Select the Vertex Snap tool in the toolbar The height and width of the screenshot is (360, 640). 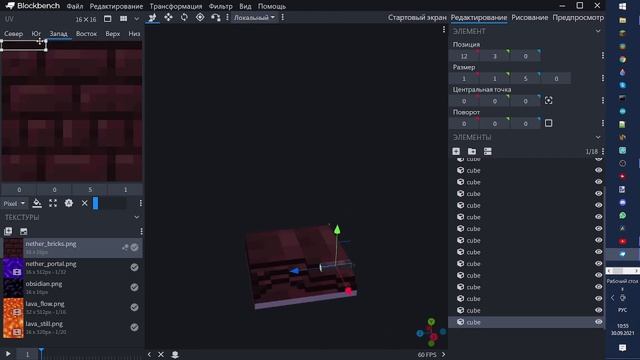pyautogui.click(x=216, y=18)
